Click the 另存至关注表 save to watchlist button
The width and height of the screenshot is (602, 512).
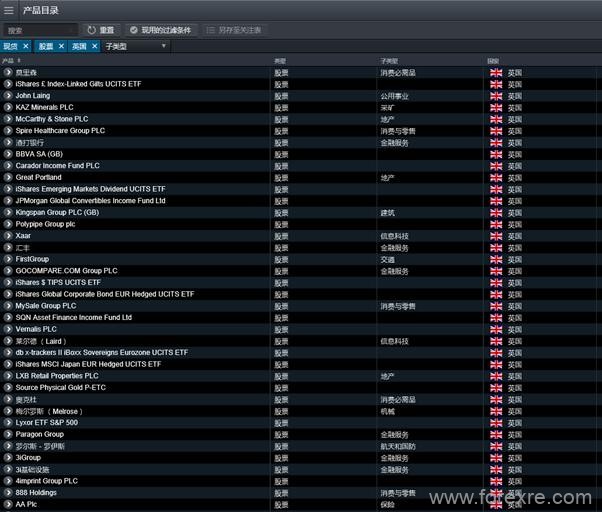click(x=234, y=30)
